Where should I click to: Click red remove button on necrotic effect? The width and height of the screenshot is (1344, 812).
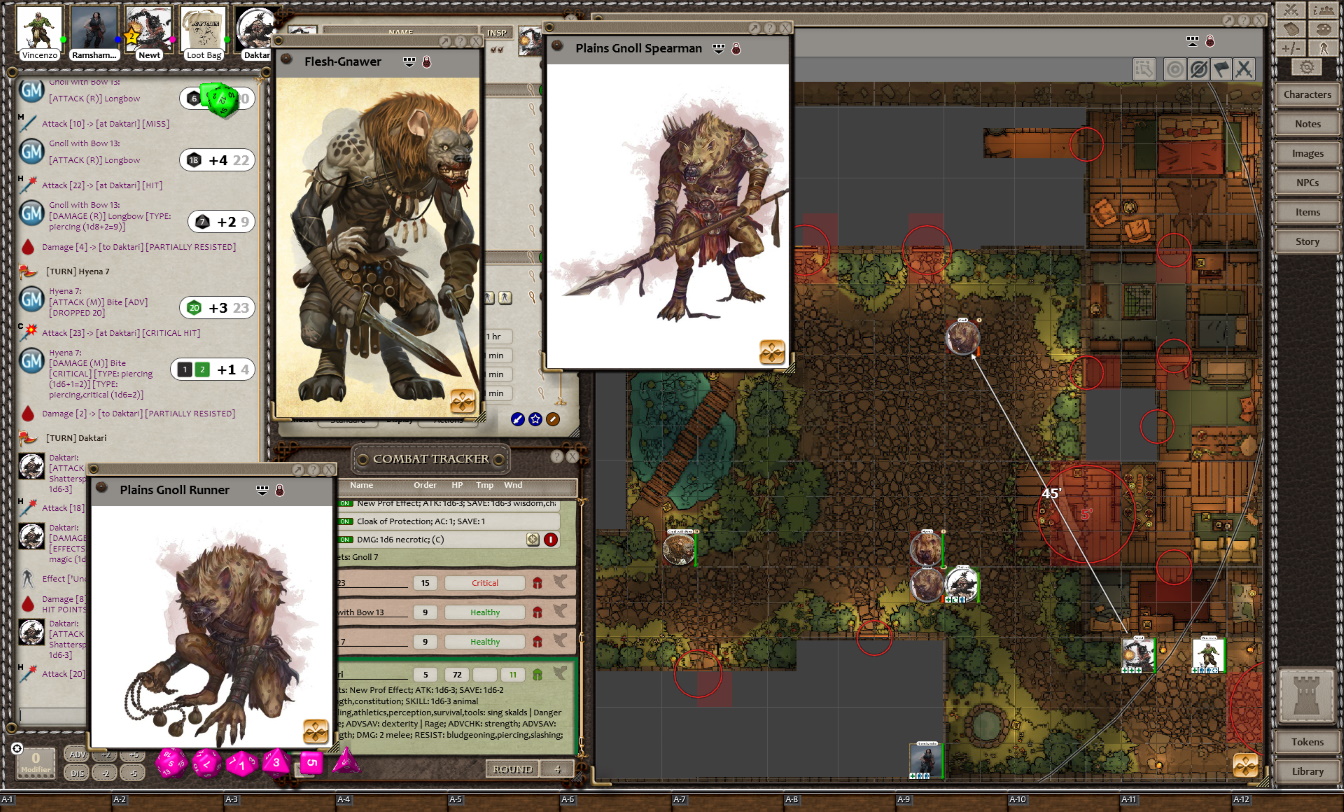(551, 539)
